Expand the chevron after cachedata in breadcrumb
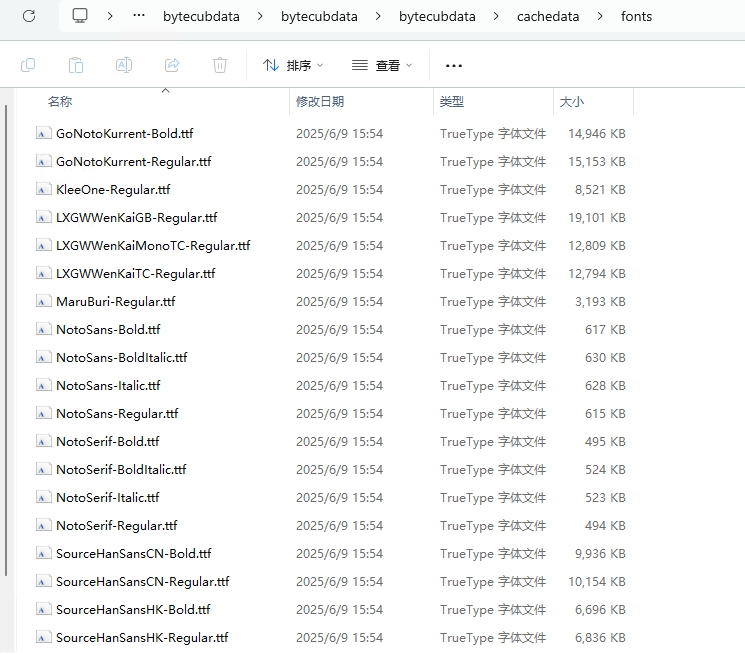This screenshot has height=655, width=745. coord(600,16)
